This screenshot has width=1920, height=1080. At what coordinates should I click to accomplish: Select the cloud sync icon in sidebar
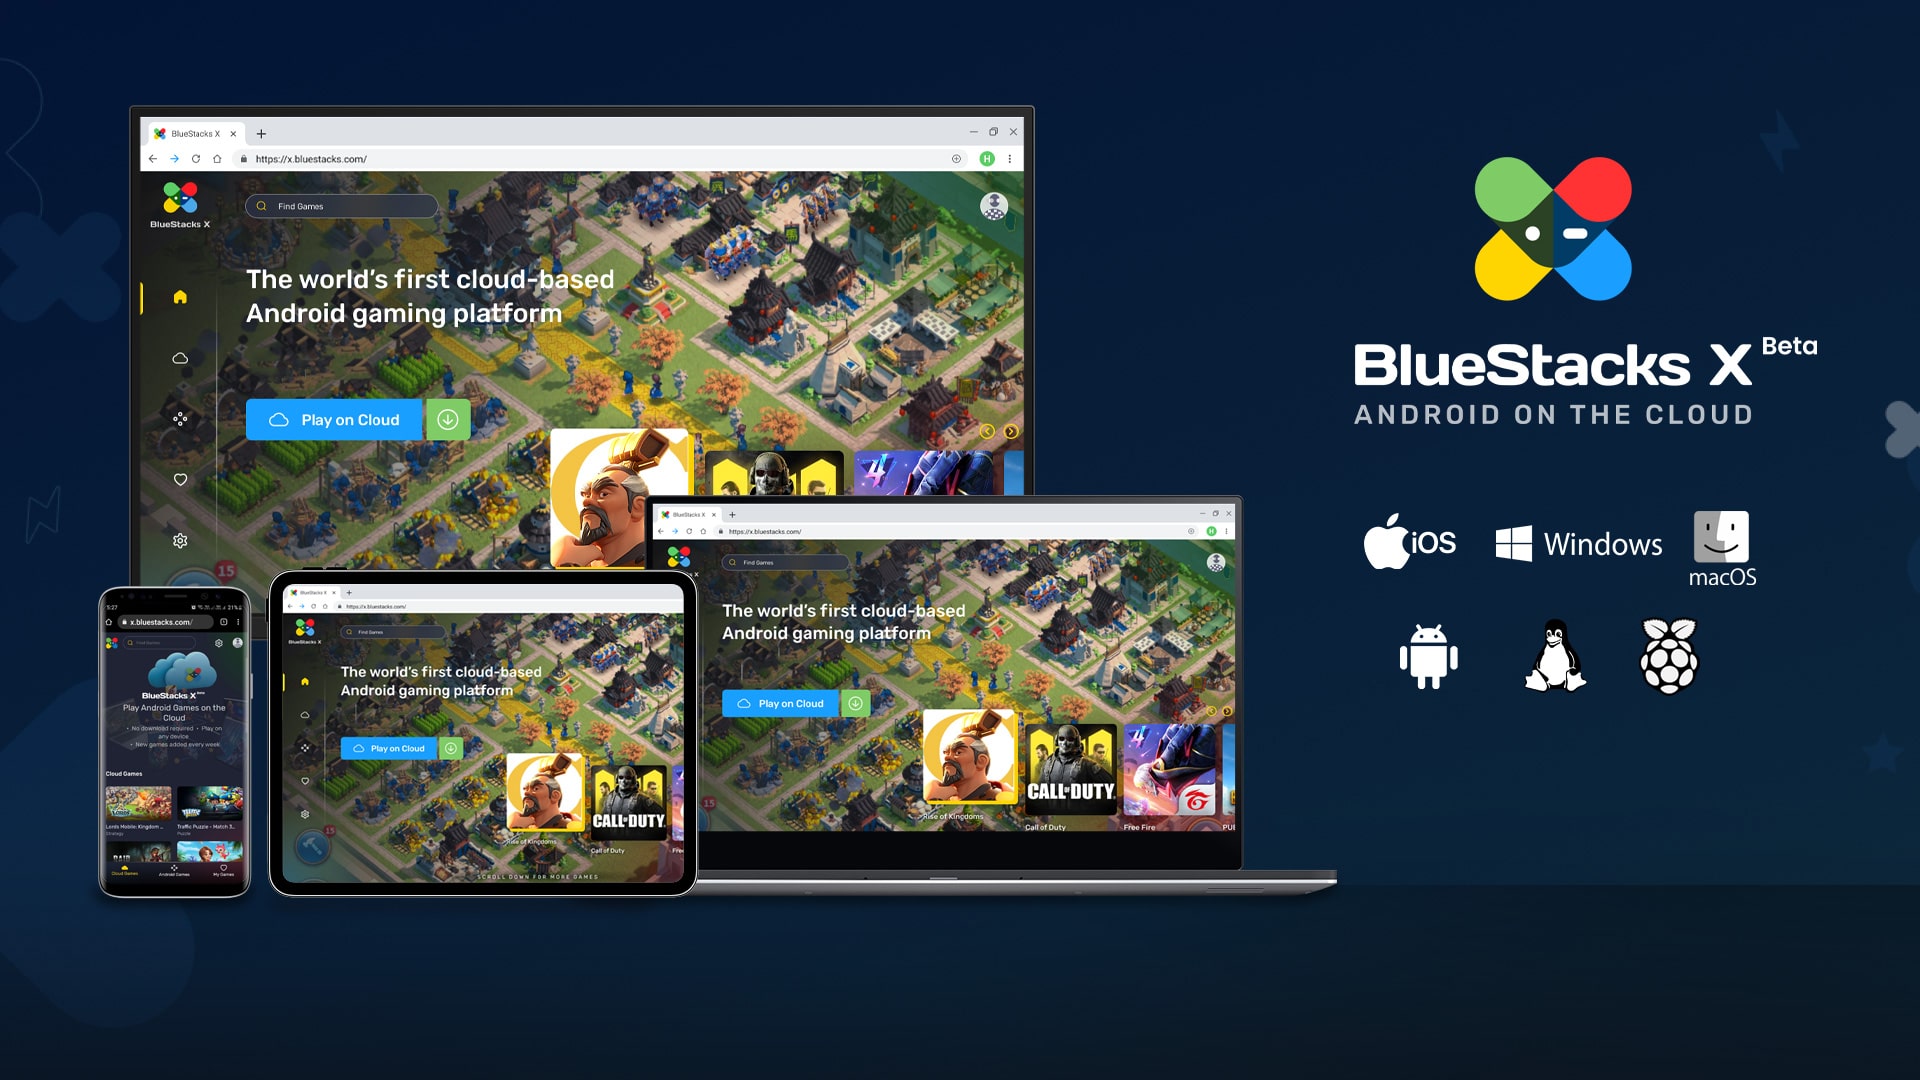tap(179, 357)
